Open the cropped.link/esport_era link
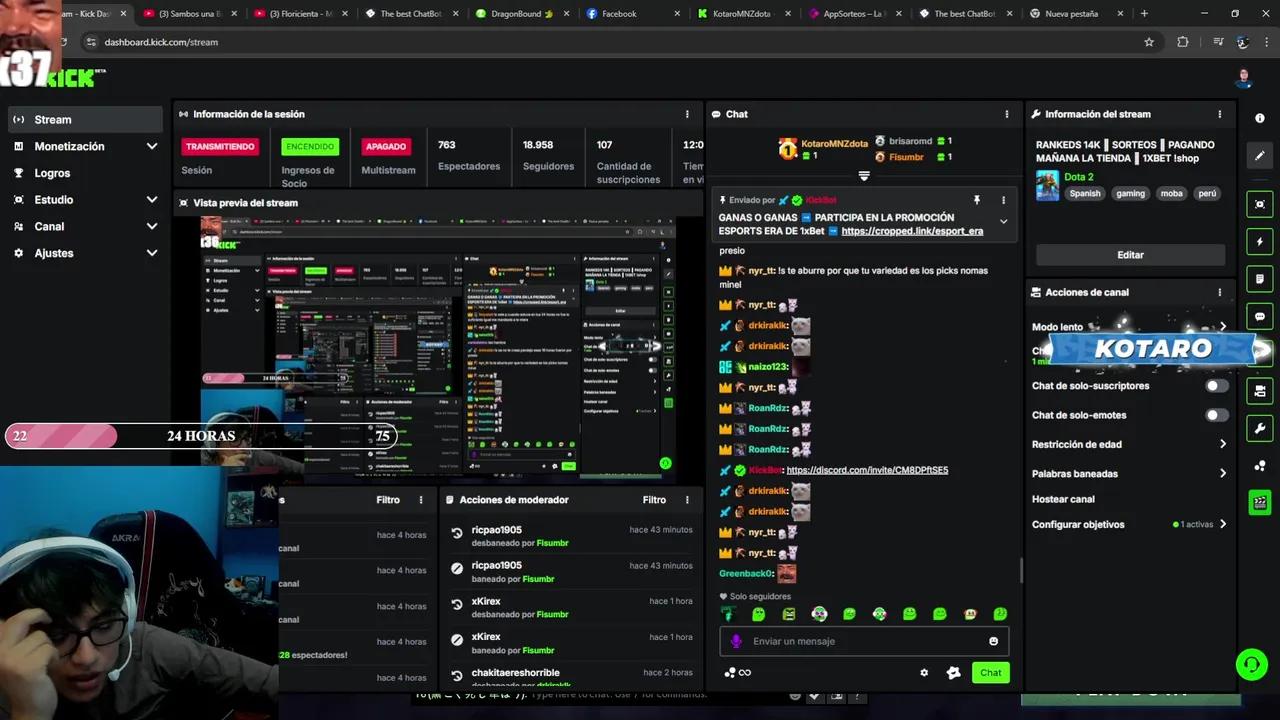This screenshot has height=720, width=1280. click(x=912, y=231)
